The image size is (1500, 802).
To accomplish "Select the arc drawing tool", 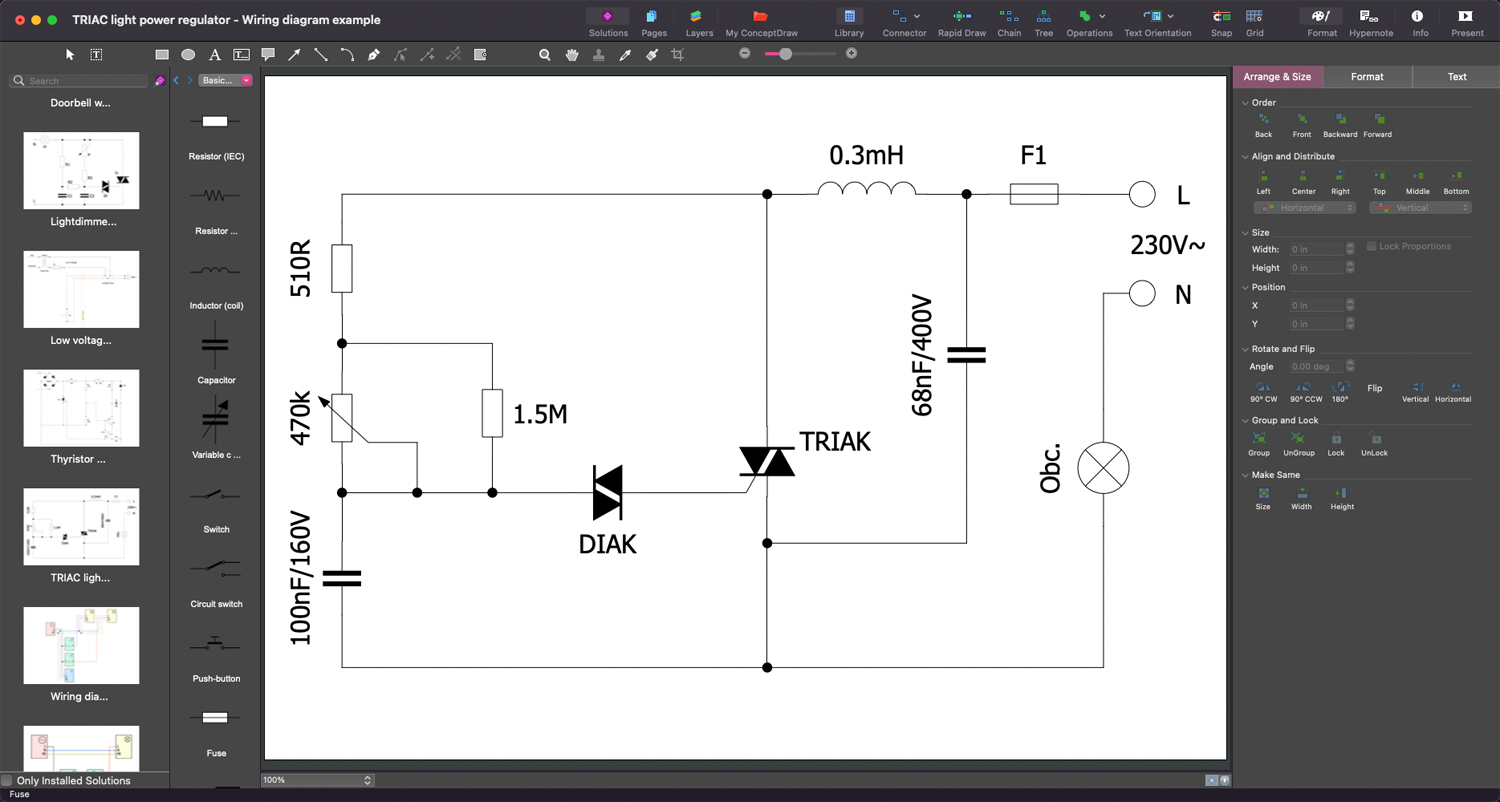I will pyautogui.click(x=347, y=55).
